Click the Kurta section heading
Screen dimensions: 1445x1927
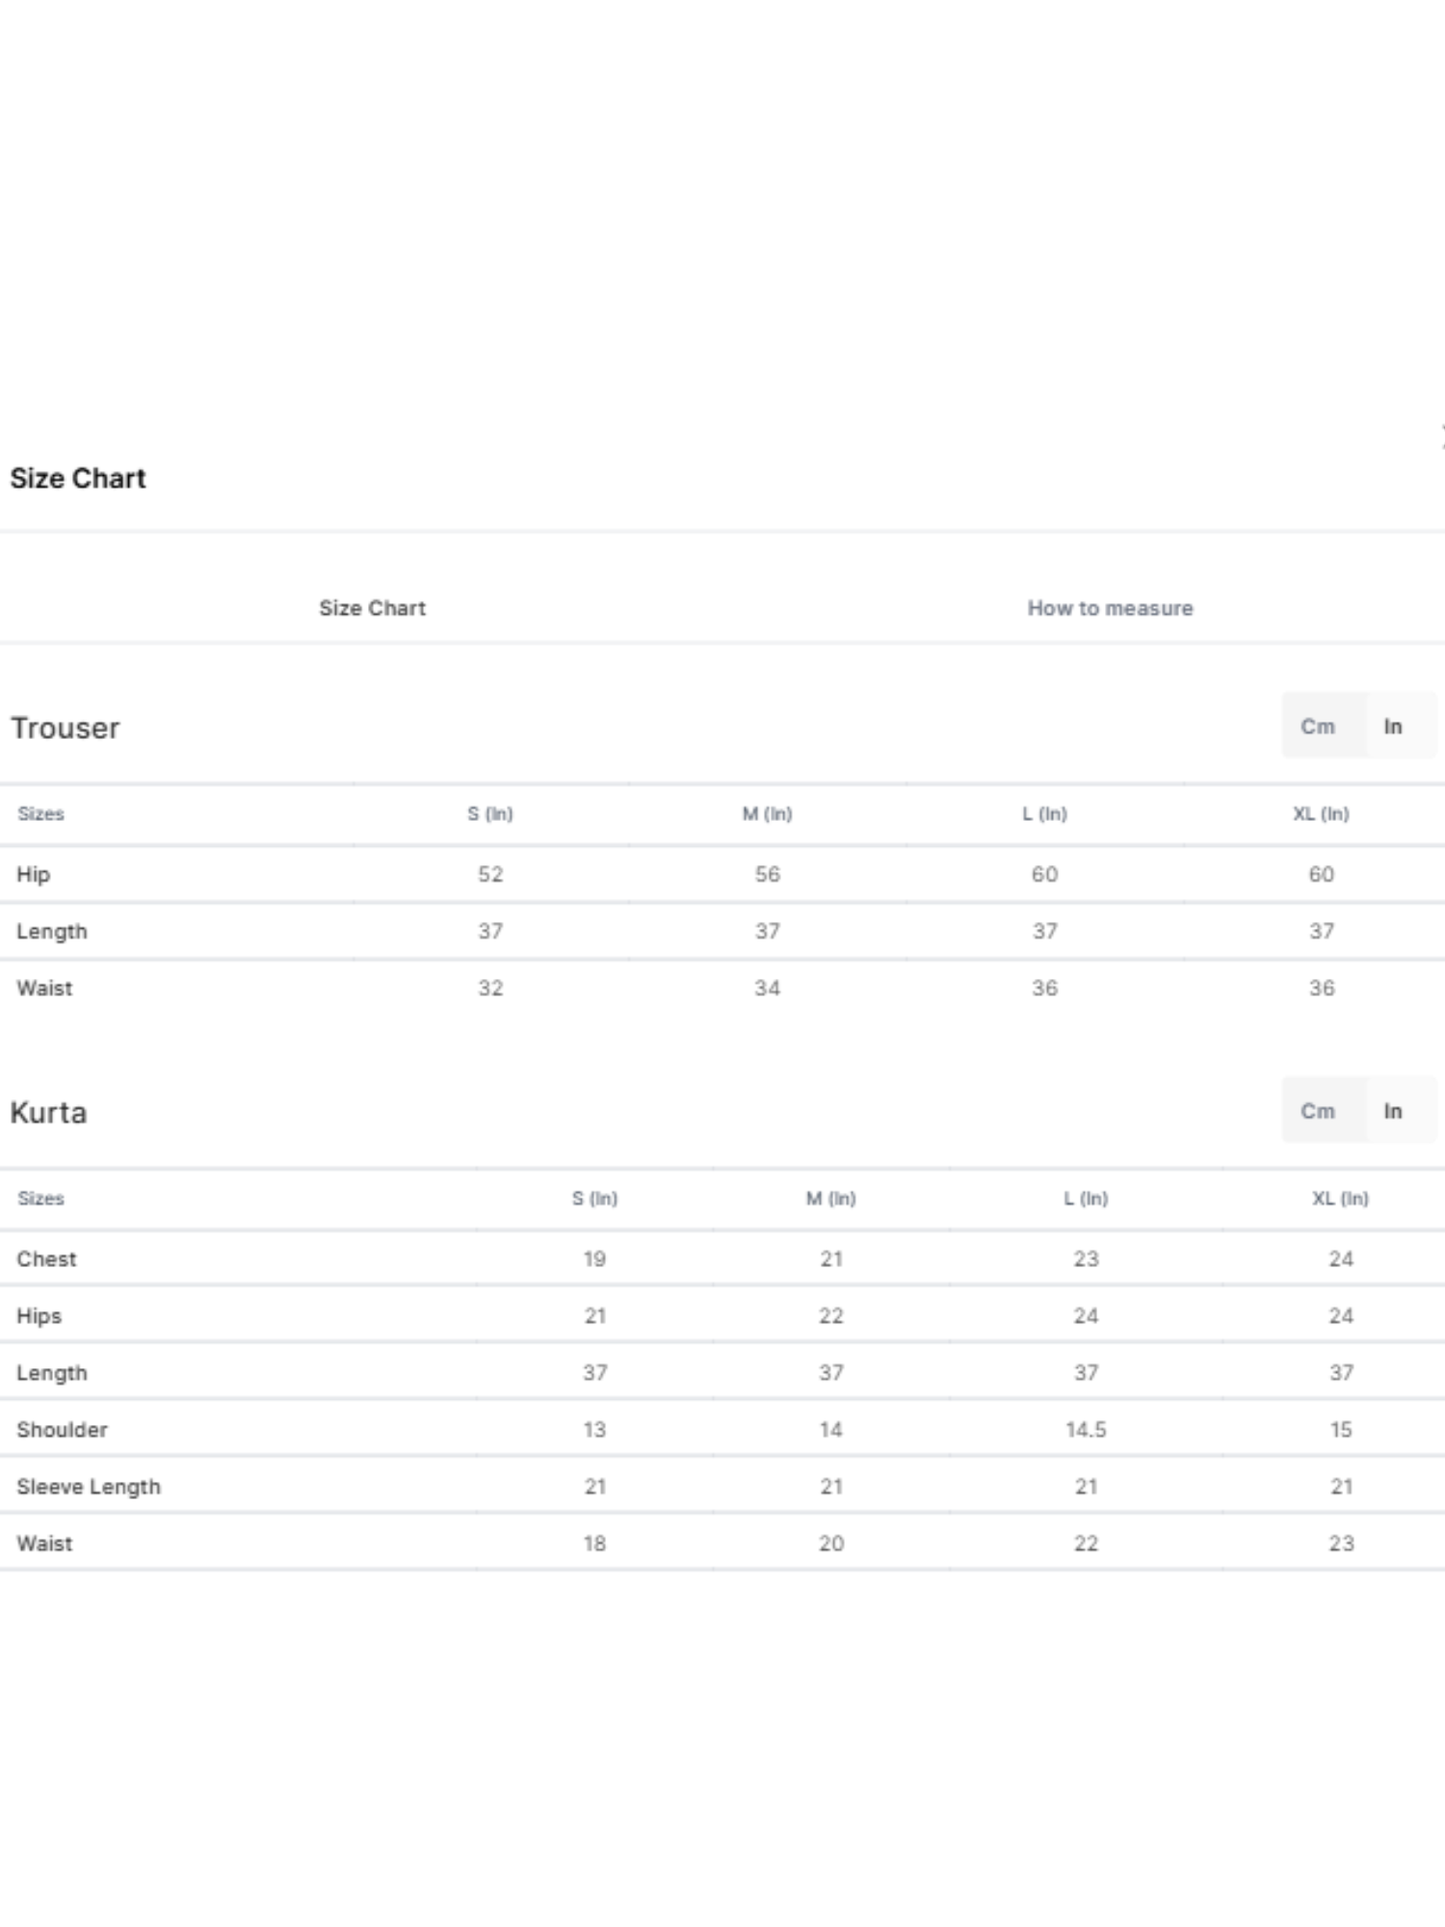point(48,1113)
